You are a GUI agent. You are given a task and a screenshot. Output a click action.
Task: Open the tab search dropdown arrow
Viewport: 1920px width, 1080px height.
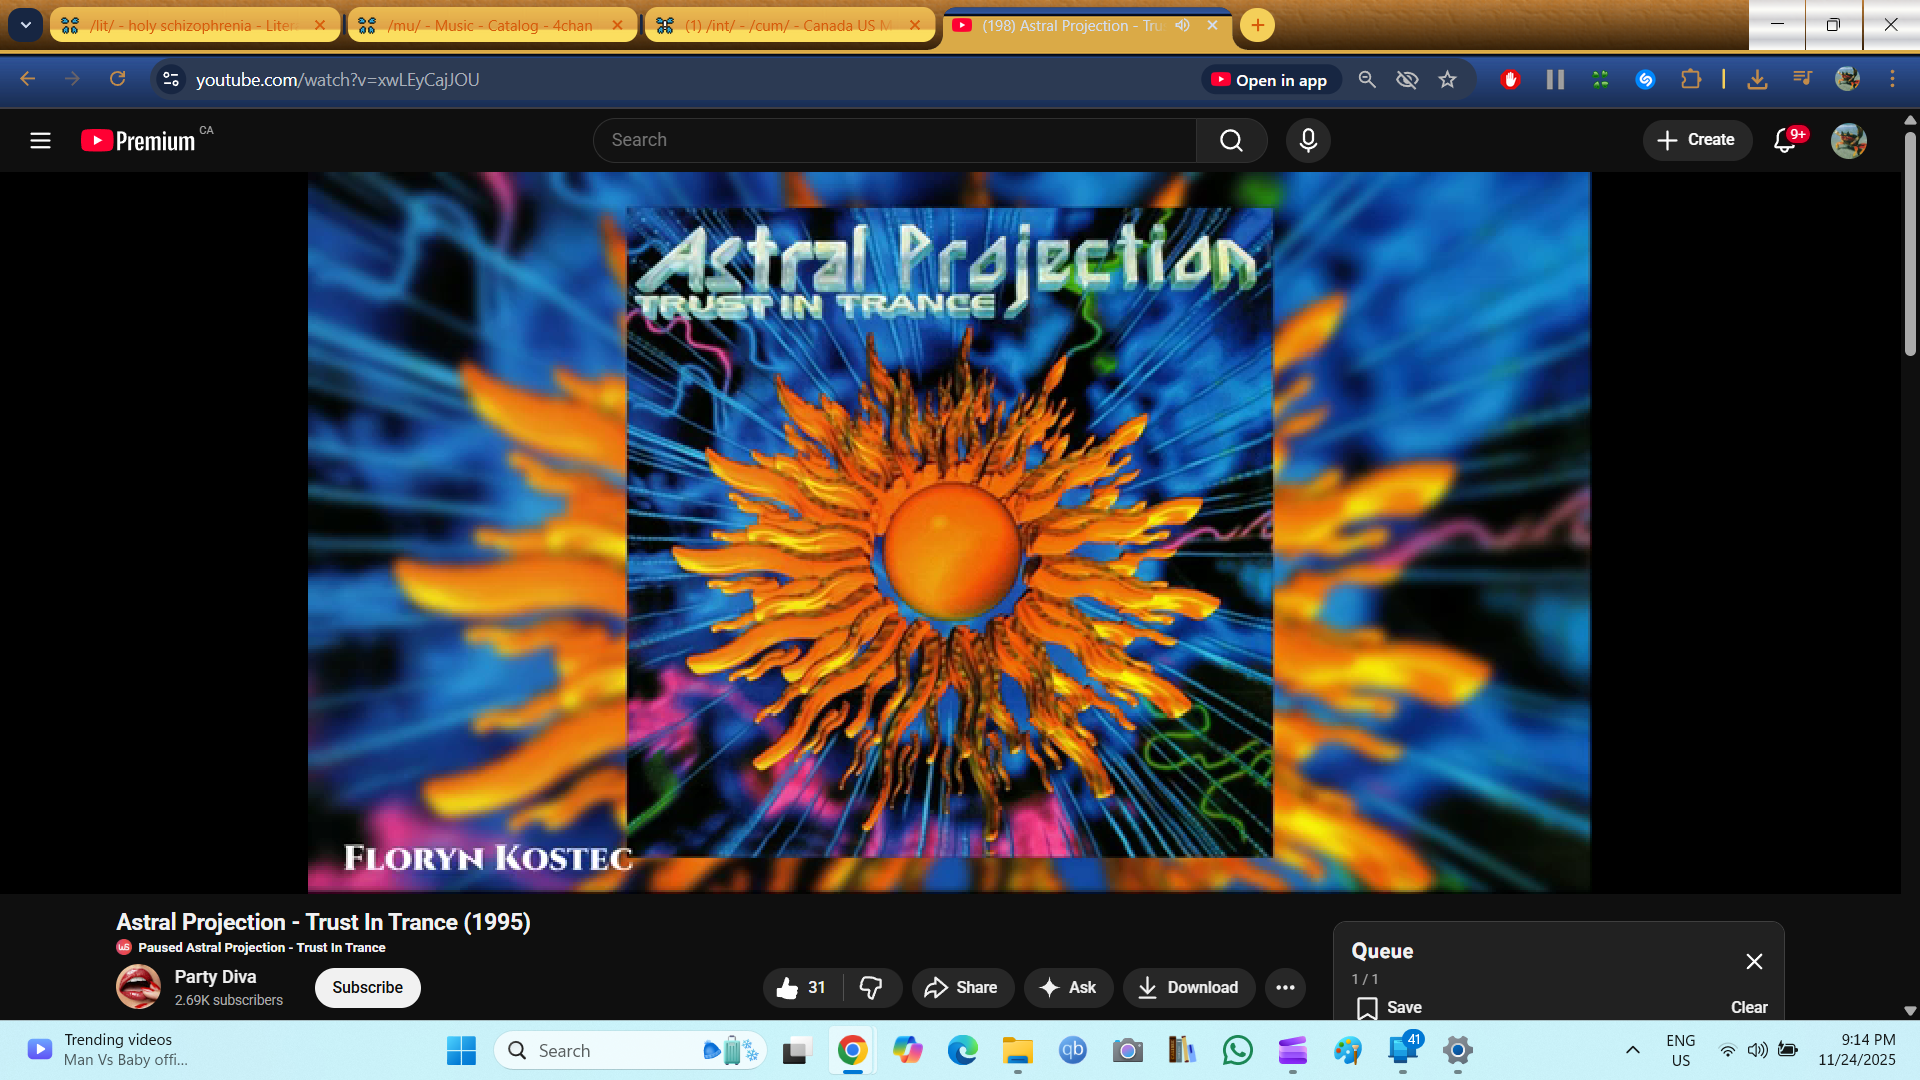click(x=25, y=25)
